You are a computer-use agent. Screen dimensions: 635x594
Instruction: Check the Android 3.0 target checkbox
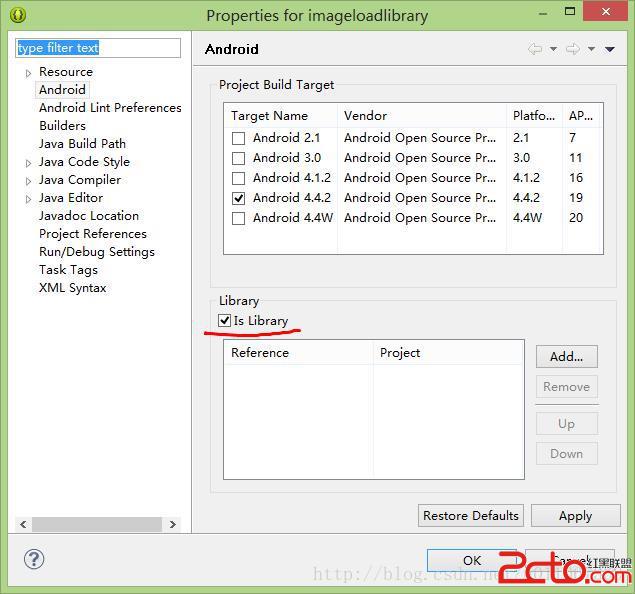pos(239,158)
